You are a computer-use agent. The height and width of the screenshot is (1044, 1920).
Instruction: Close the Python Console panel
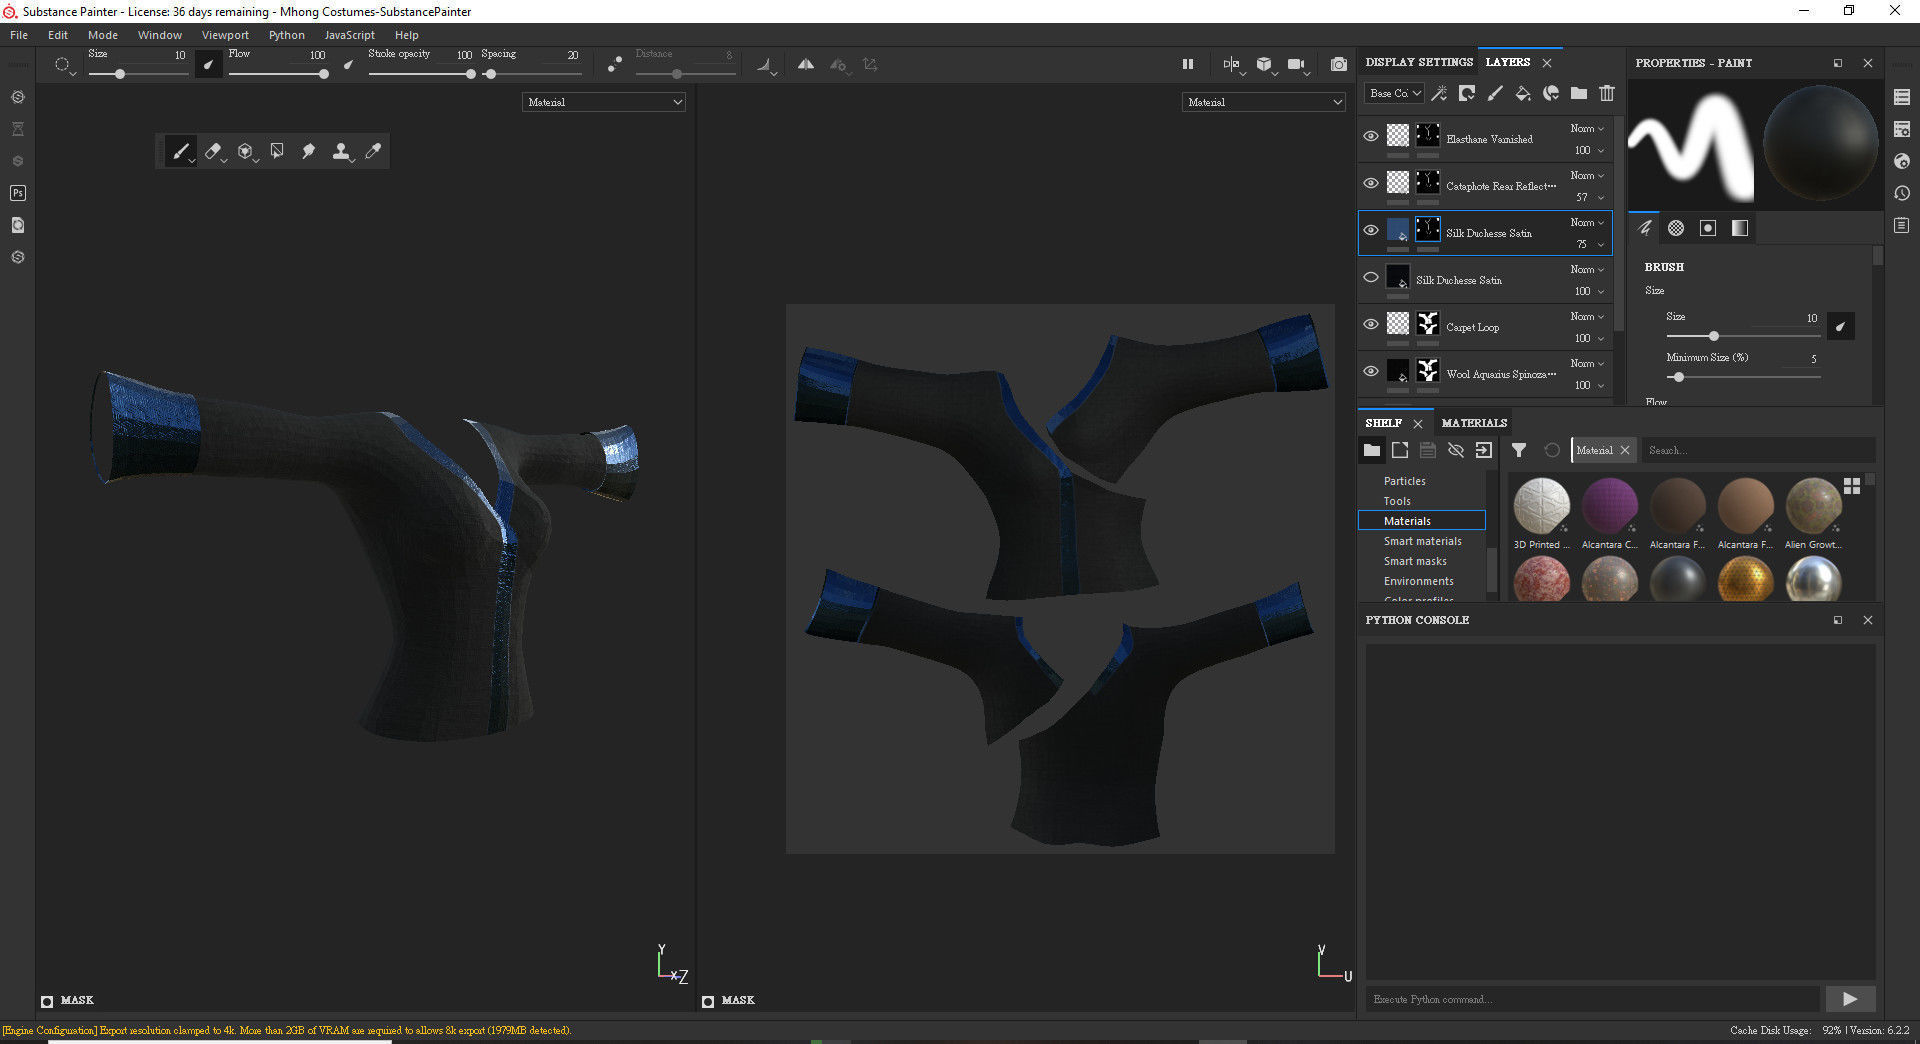(1867, 620)
